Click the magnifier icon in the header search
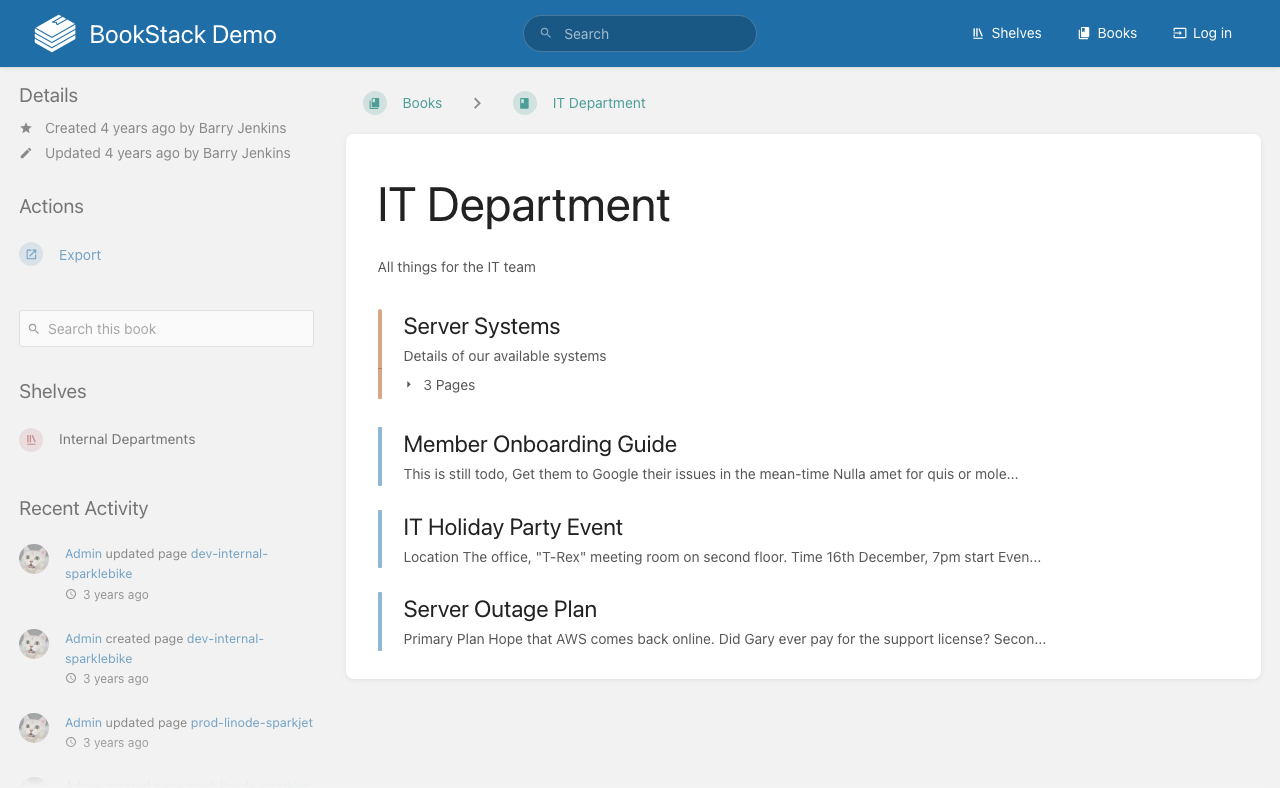This screenshot has height=788, width=1280. coord(546,33)
